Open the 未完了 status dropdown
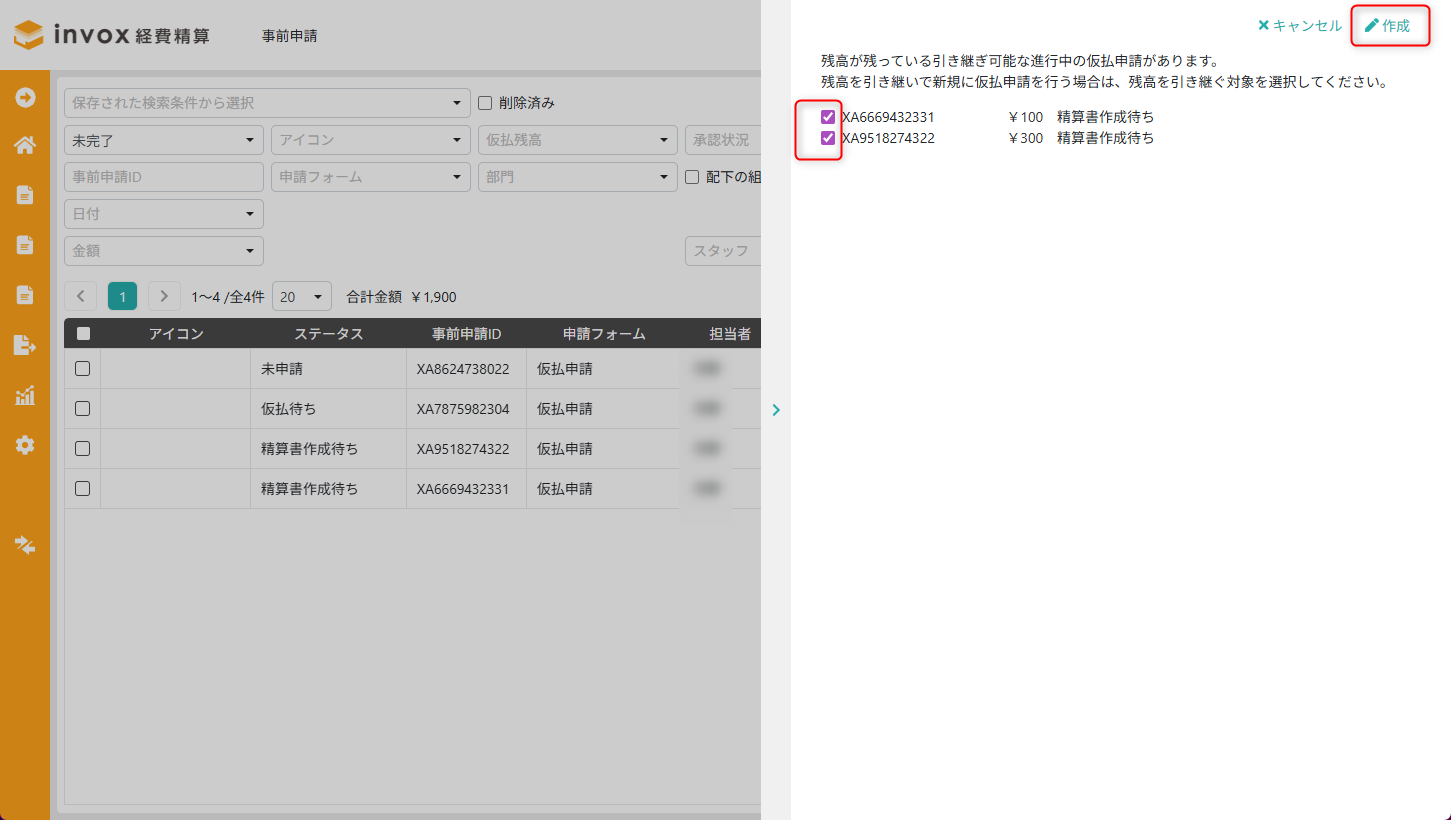This screenshot has width=1451, height=820. (163, 140)
